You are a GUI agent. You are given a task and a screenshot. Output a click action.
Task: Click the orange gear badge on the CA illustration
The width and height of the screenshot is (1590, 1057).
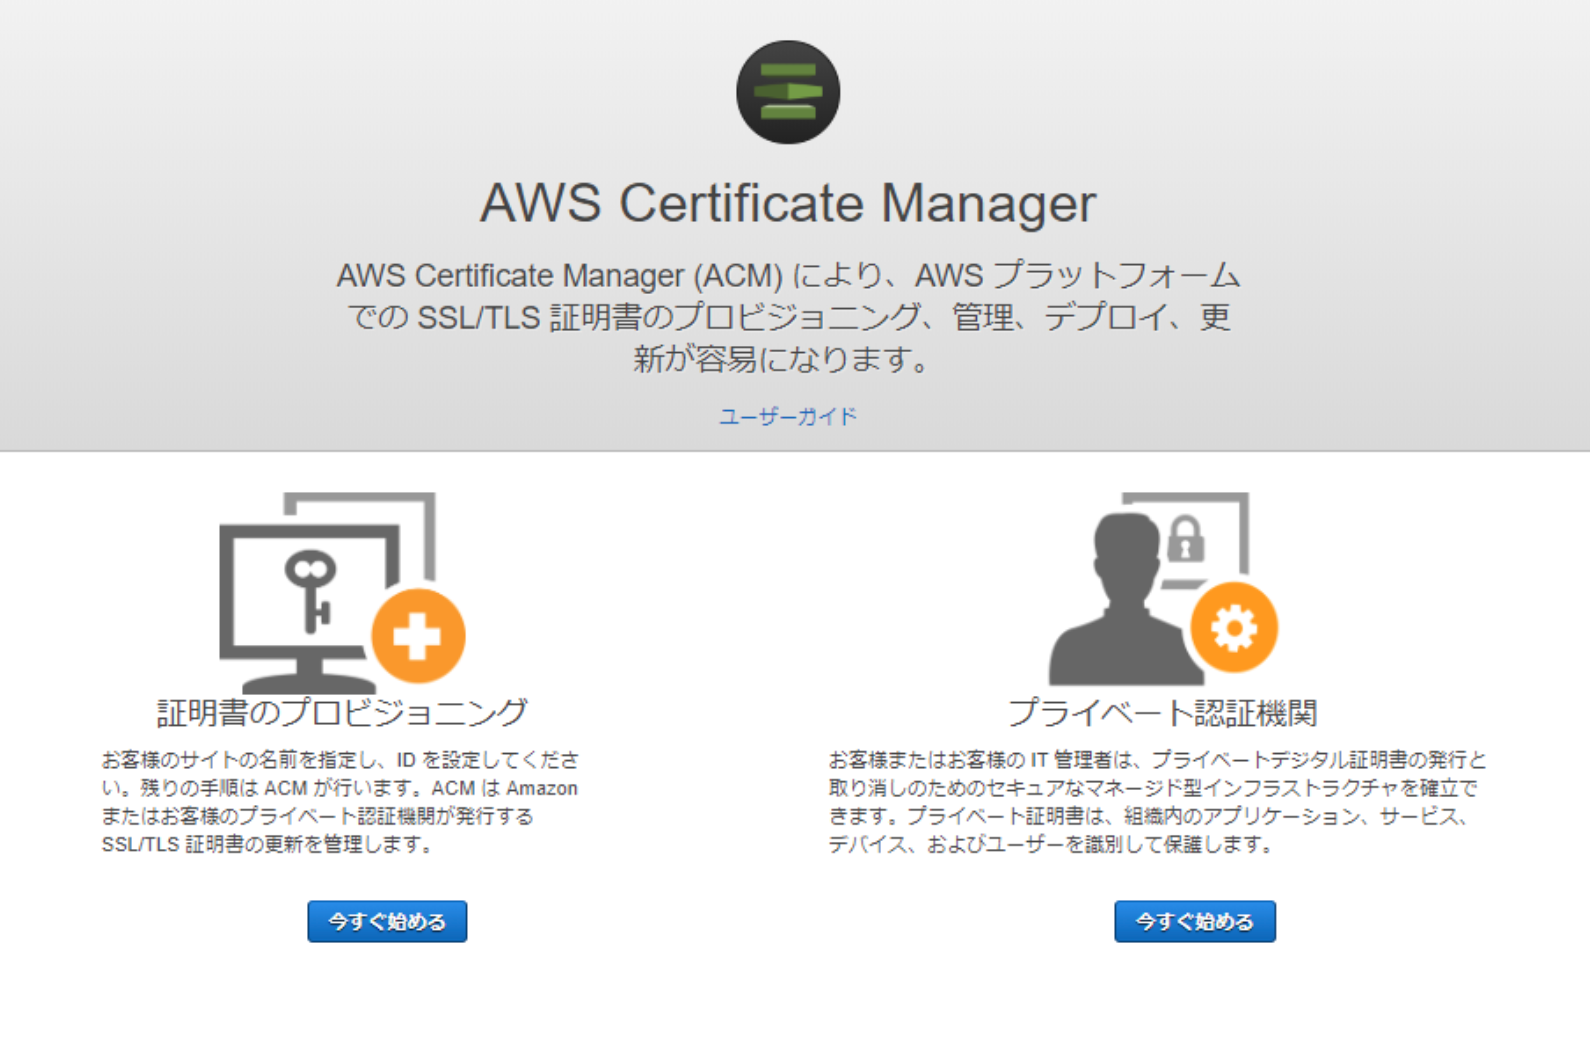(x=1237, y=628)
